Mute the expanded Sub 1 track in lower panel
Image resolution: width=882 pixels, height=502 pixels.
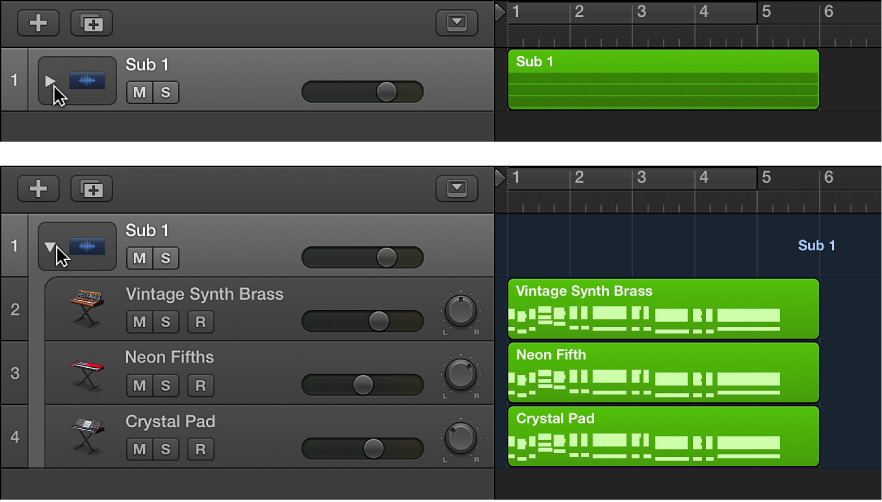pos(140,258)
